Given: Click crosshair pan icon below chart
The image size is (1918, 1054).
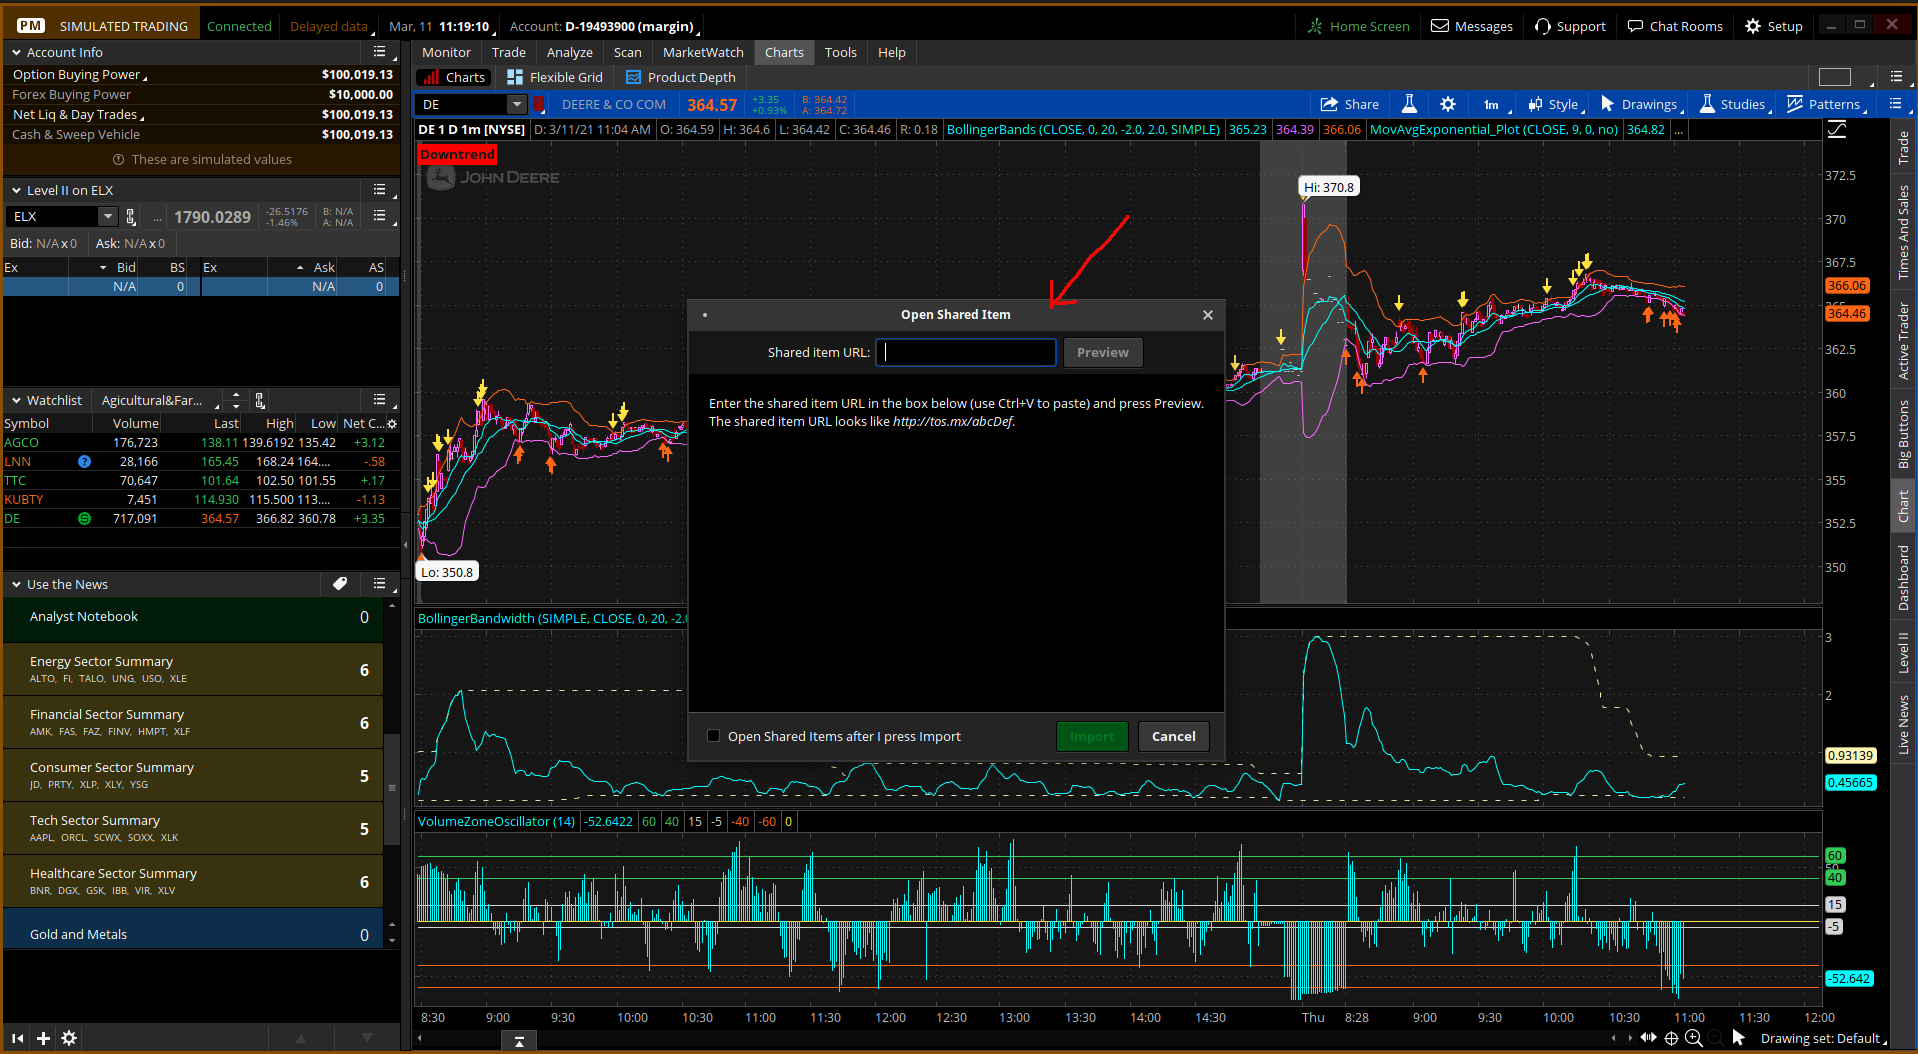Looking at the screenshot, I should coord(1671,1038).
